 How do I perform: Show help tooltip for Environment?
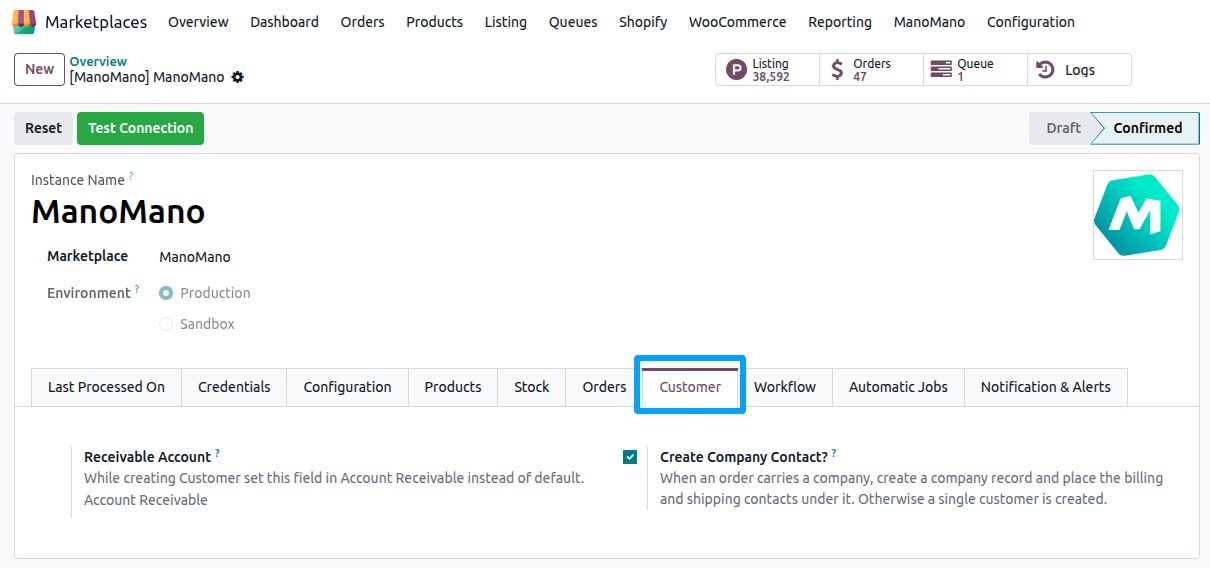click(x=137, y=290)
